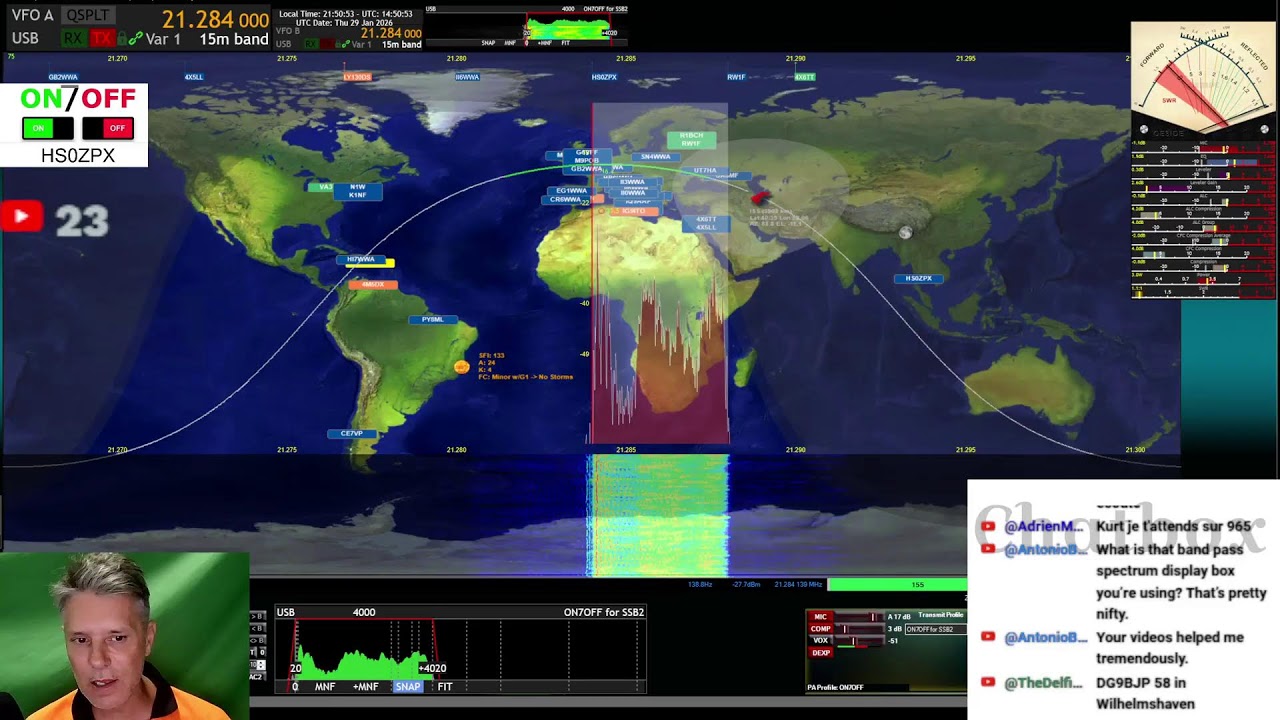Adjust the VOX threshold slider

tap(859, 640)
